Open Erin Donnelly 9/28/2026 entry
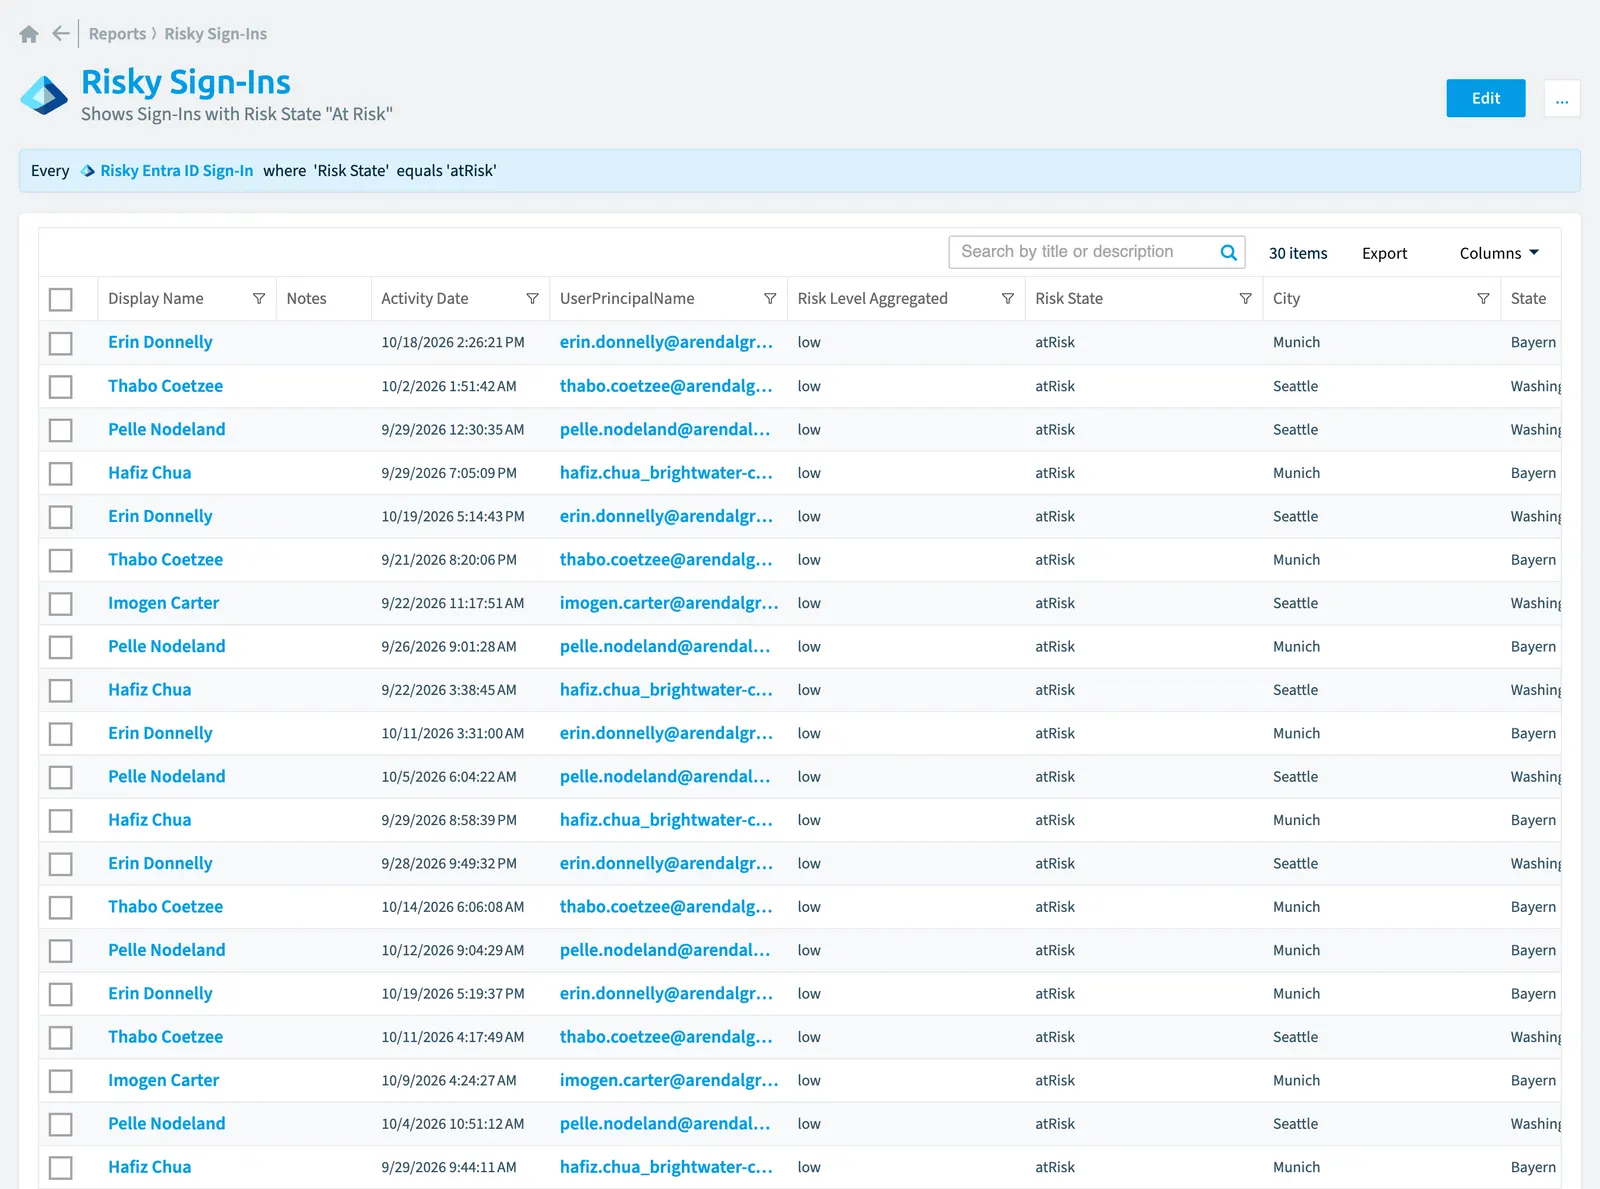This screenshot has width=1600, height=1189. [x=160, y=863]
